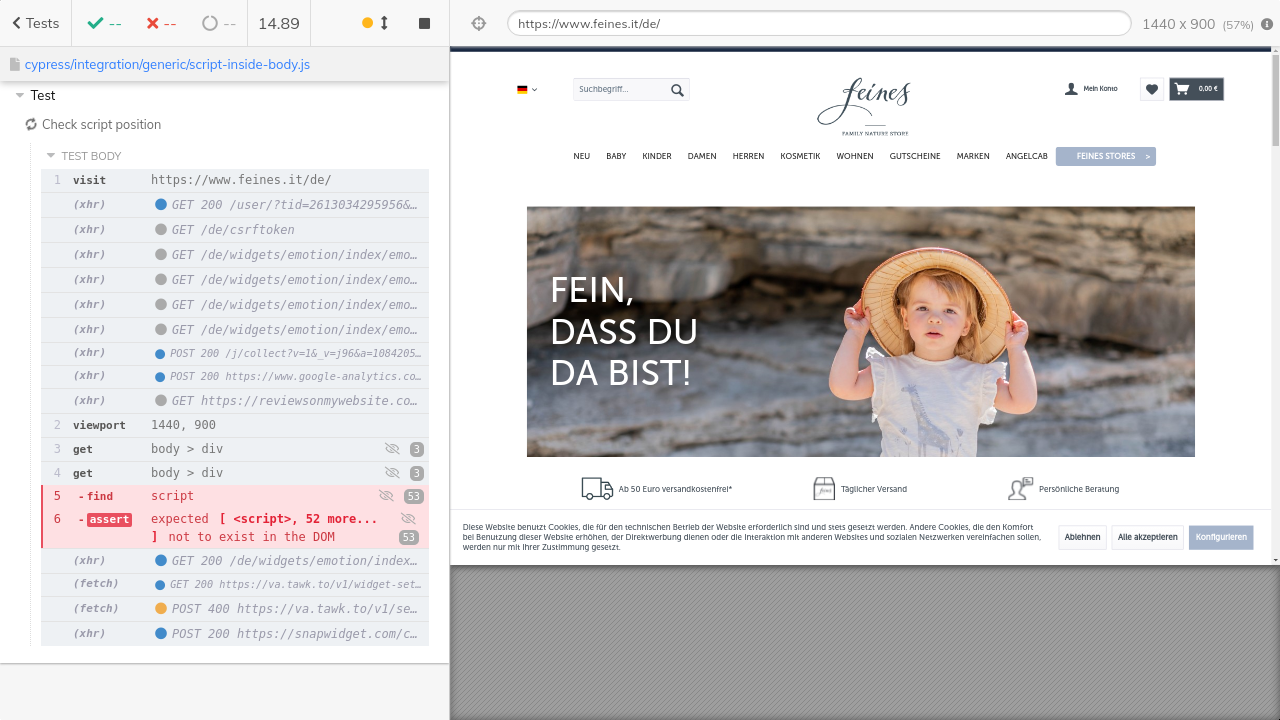Open the wishlist heart icon

(1151, 89)
